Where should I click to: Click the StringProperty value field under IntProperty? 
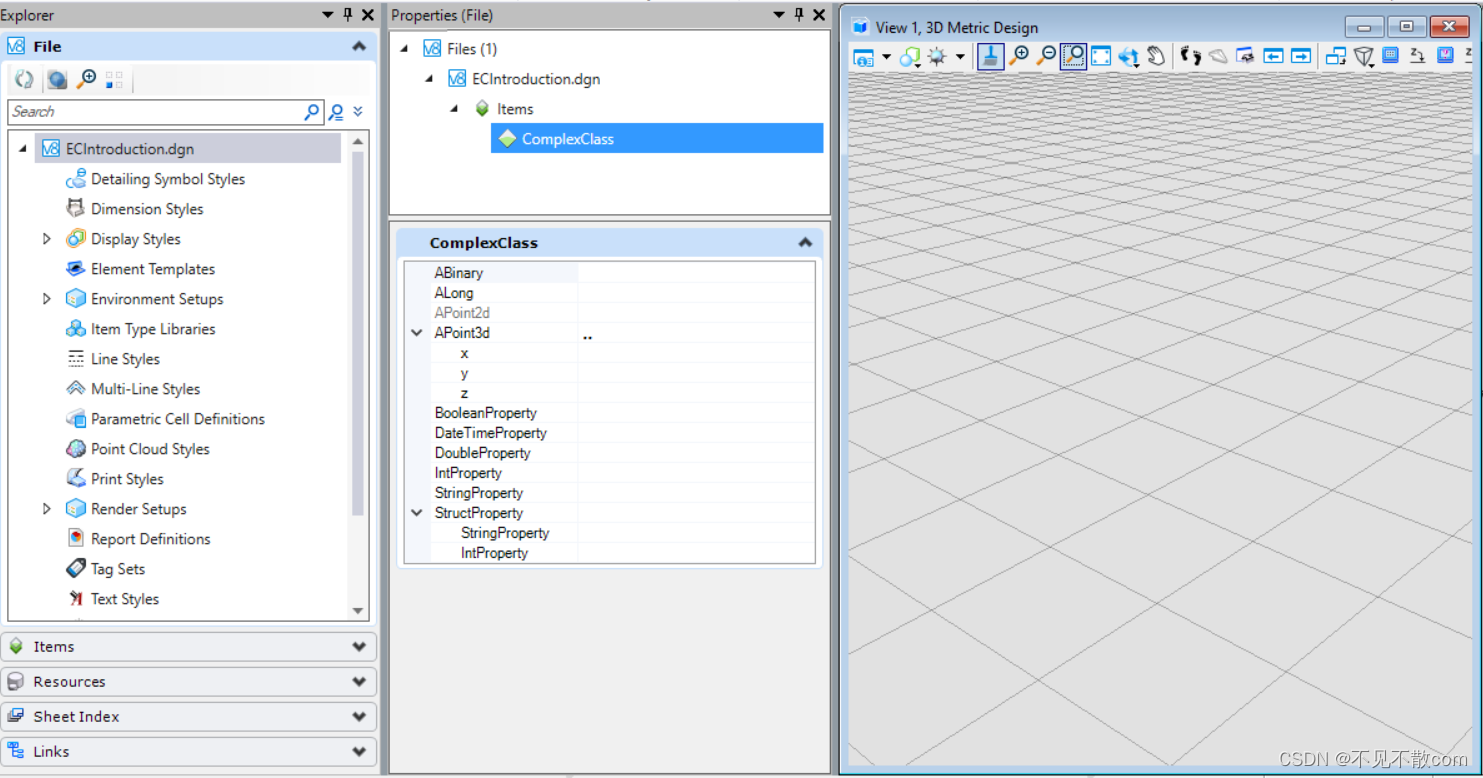[x=696, y=493]
